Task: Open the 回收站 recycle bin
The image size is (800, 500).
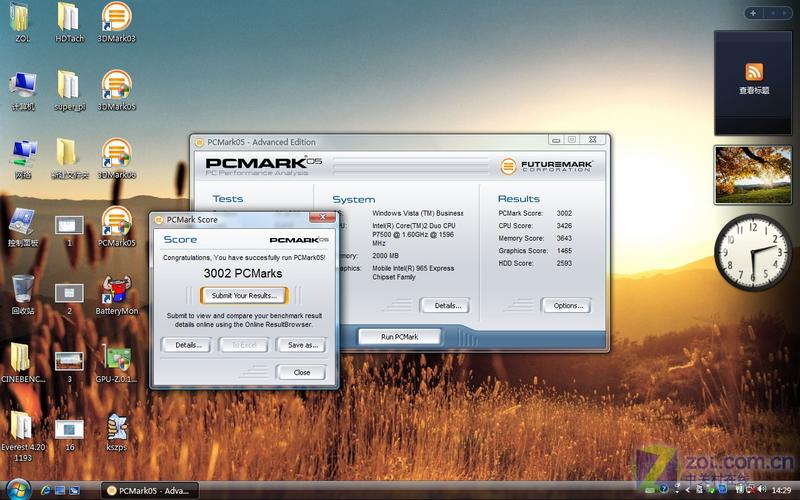Action: coord(22,295)
